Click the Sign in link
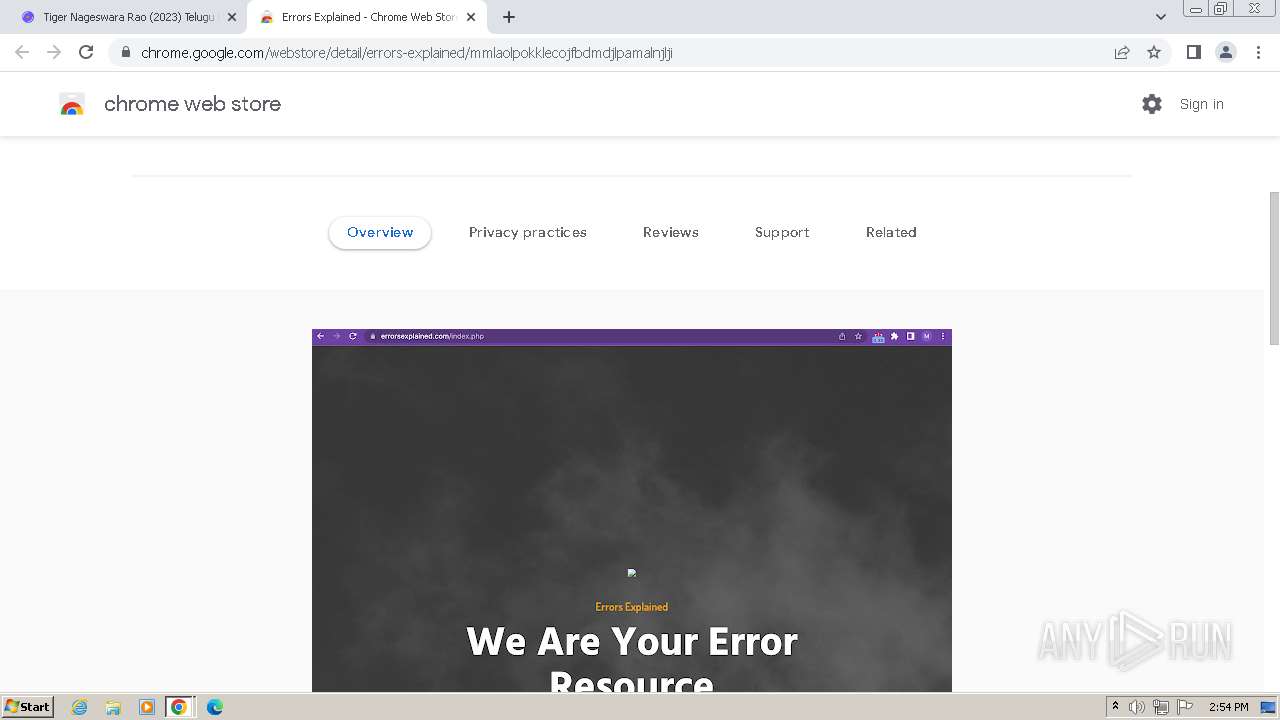The image size is (1280, 720). pyautogui.click(x=1201, y=104)
